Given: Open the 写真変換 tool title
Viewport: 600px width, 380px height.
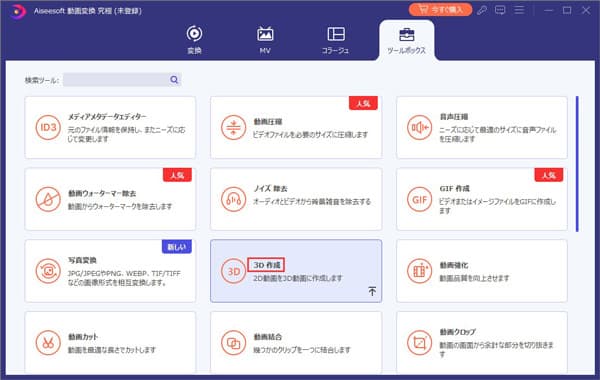Looking at the screenshot, I should (x=82, y=260).
